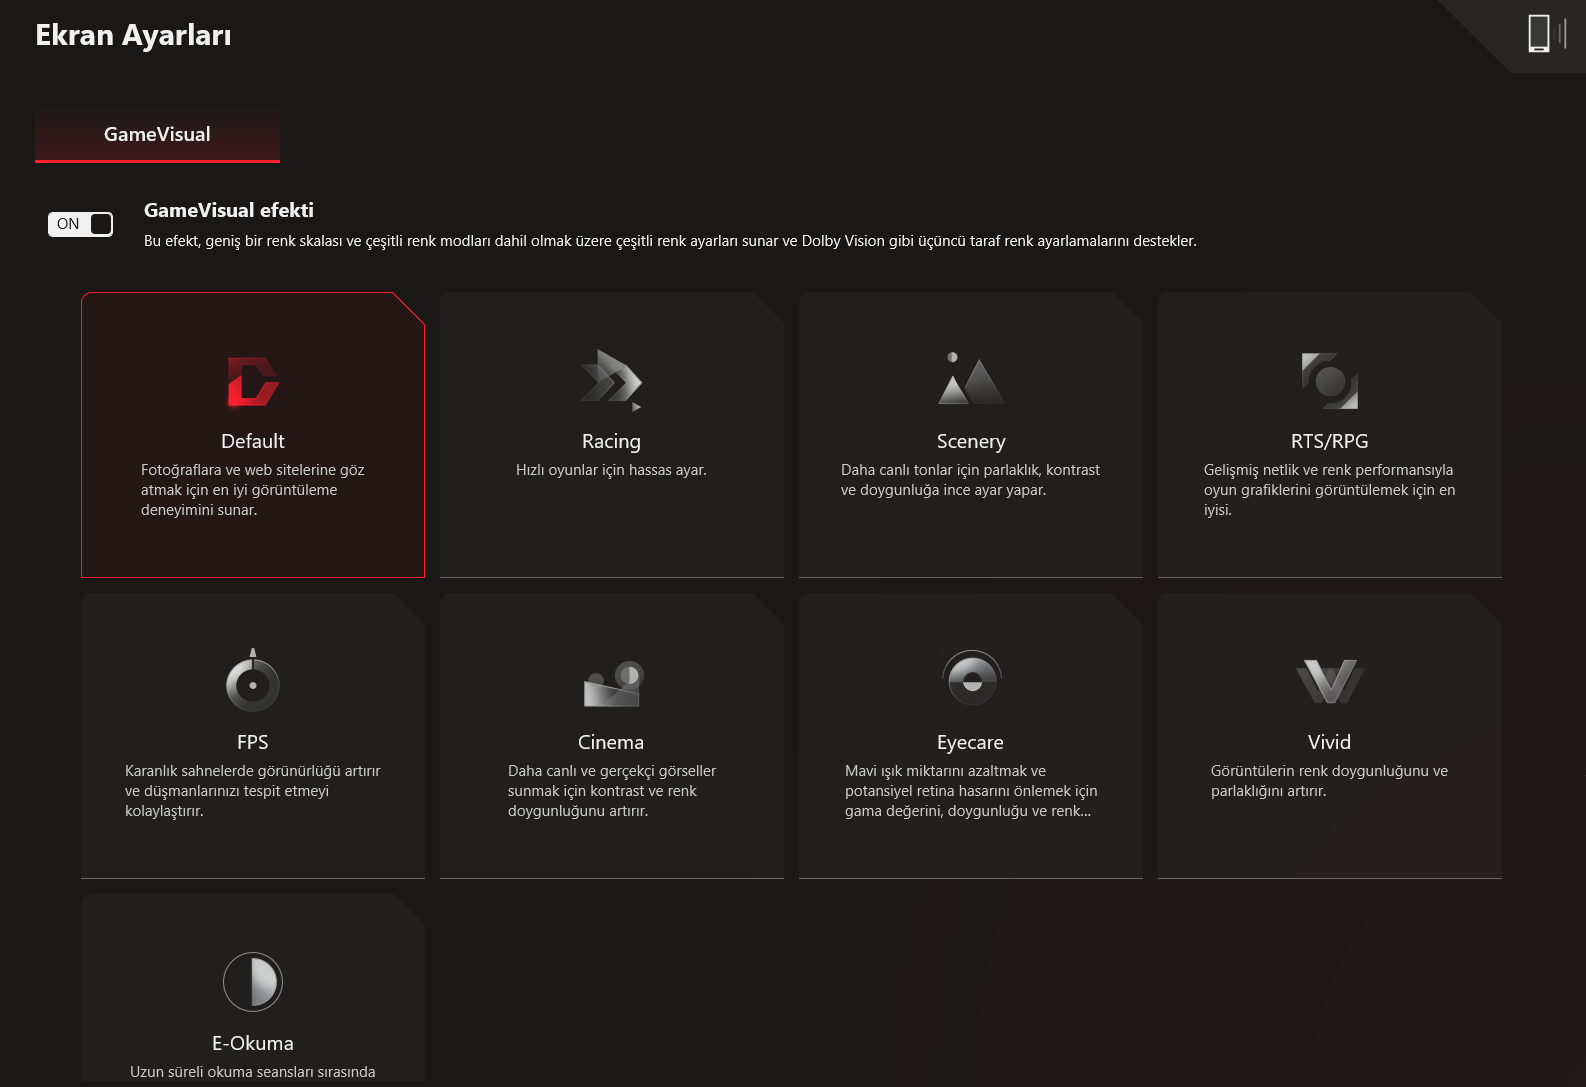This screenshot has width=1586, height=1087.
Task: Click the 'Hızlı oyunlar için hassas ayar.' description
Action: 611,470
